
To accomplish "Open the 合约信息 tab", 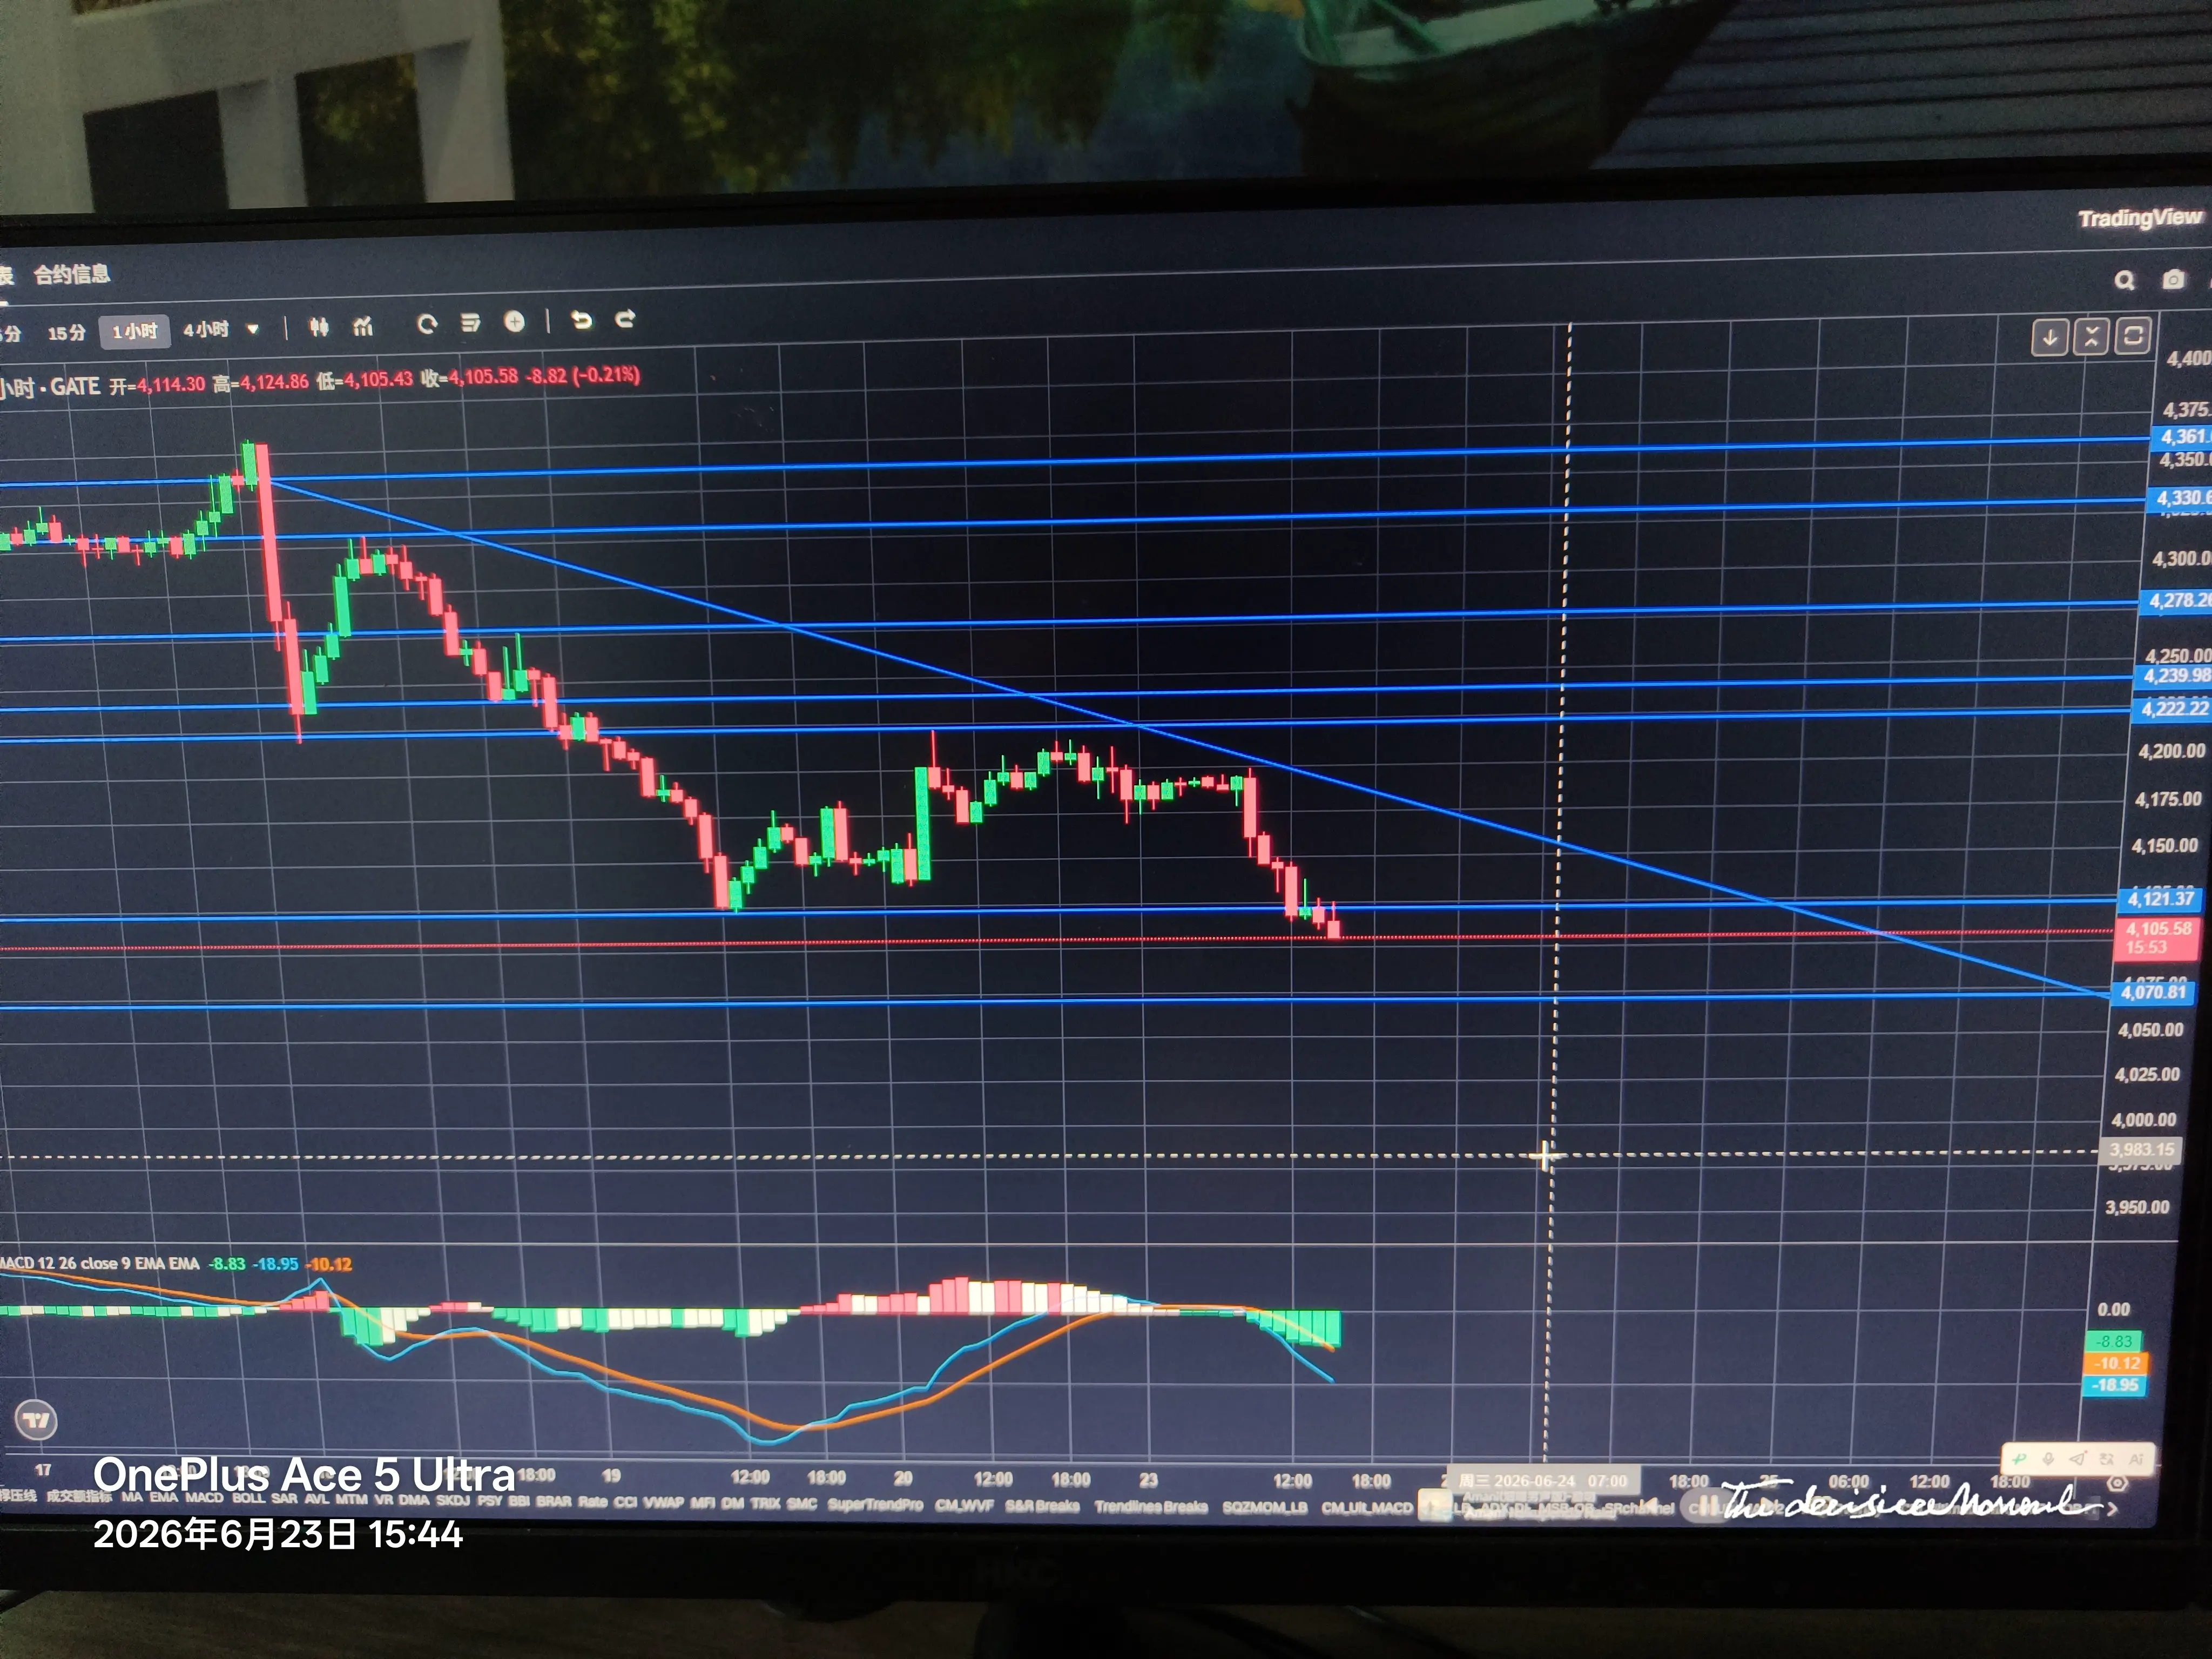I will [72, 274].
